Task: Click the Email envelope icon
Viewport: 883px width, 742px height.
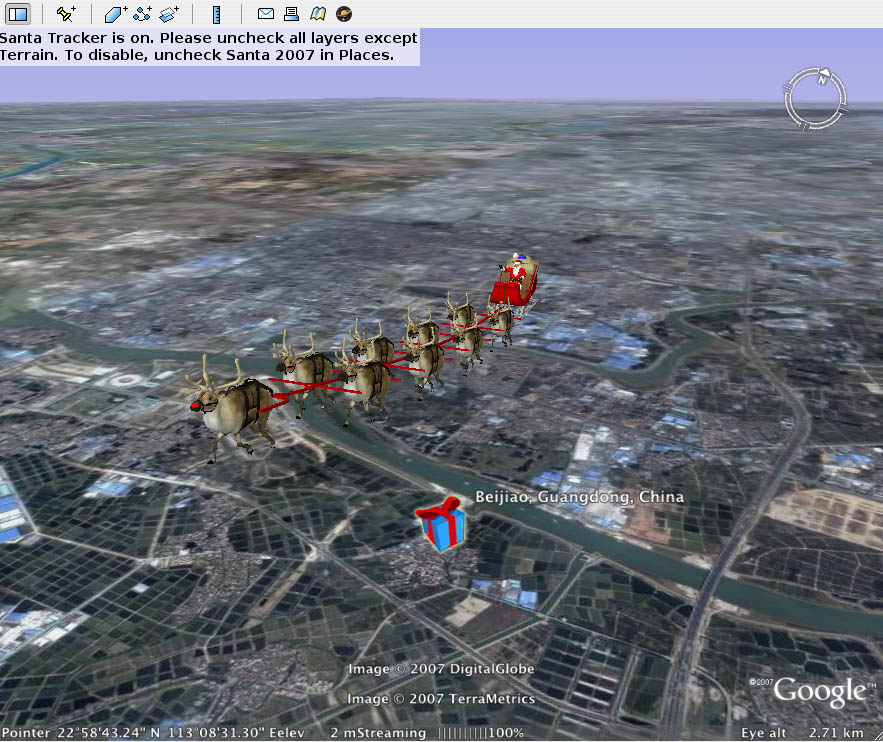Action: [265, 14]
